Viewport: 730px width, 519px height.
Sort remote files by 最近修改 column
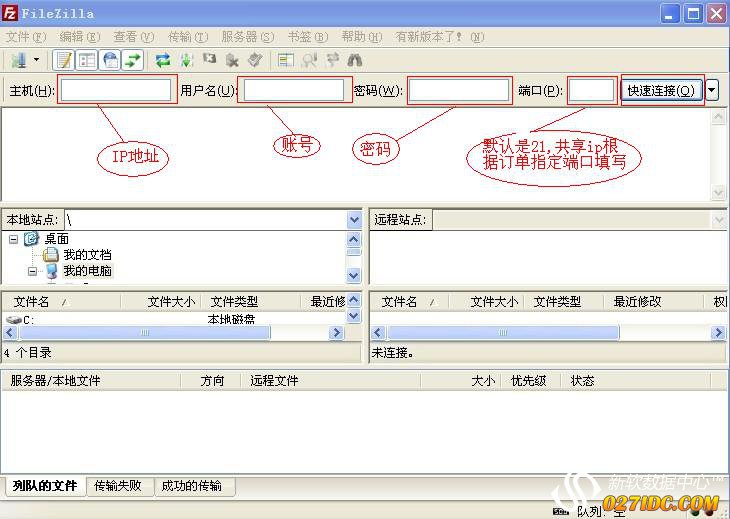tap(653, 302)
